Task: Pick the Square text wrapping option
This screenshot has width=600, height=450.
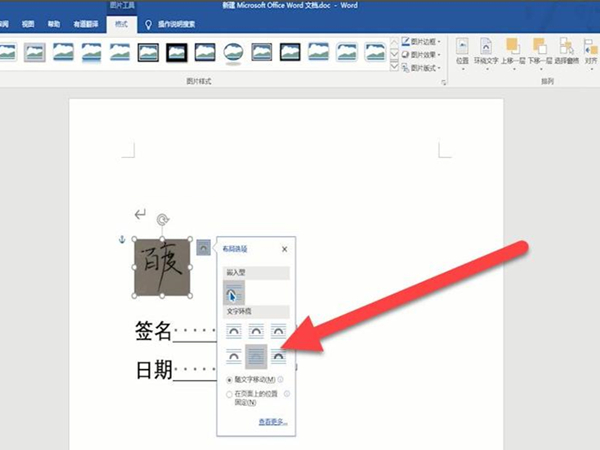Action: pos(234,329)
